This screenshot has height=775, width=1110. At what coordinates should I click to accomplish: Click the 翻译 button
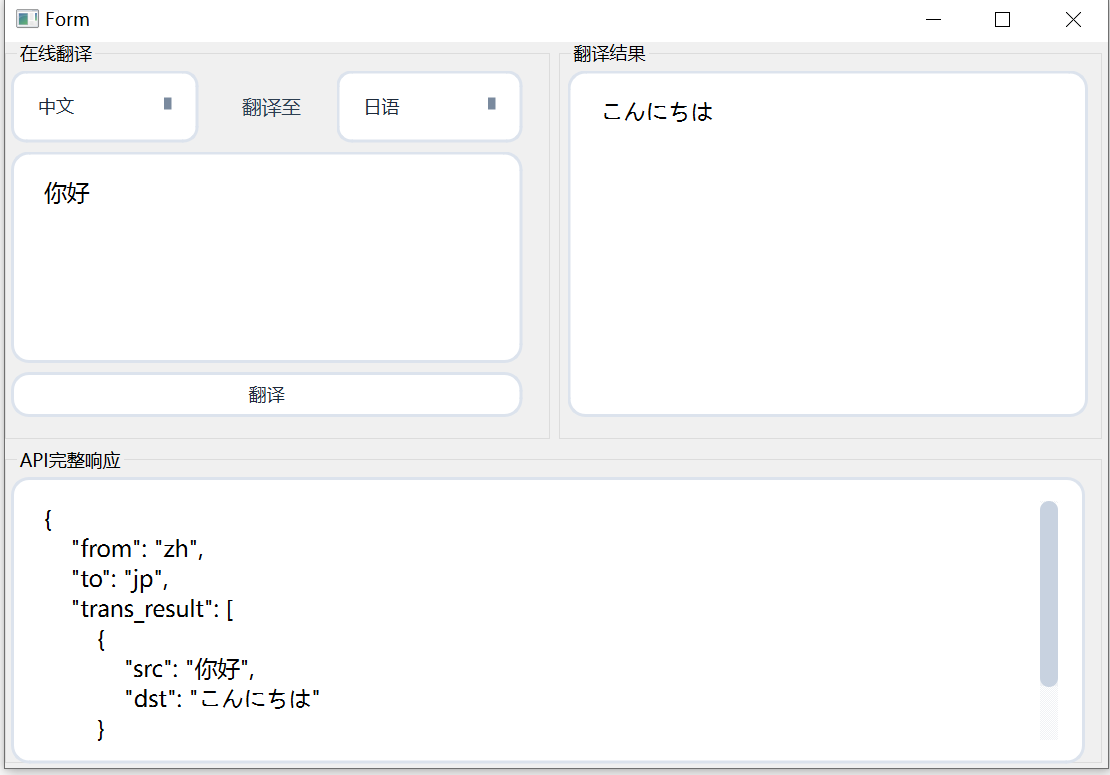[x=267, y=395]
